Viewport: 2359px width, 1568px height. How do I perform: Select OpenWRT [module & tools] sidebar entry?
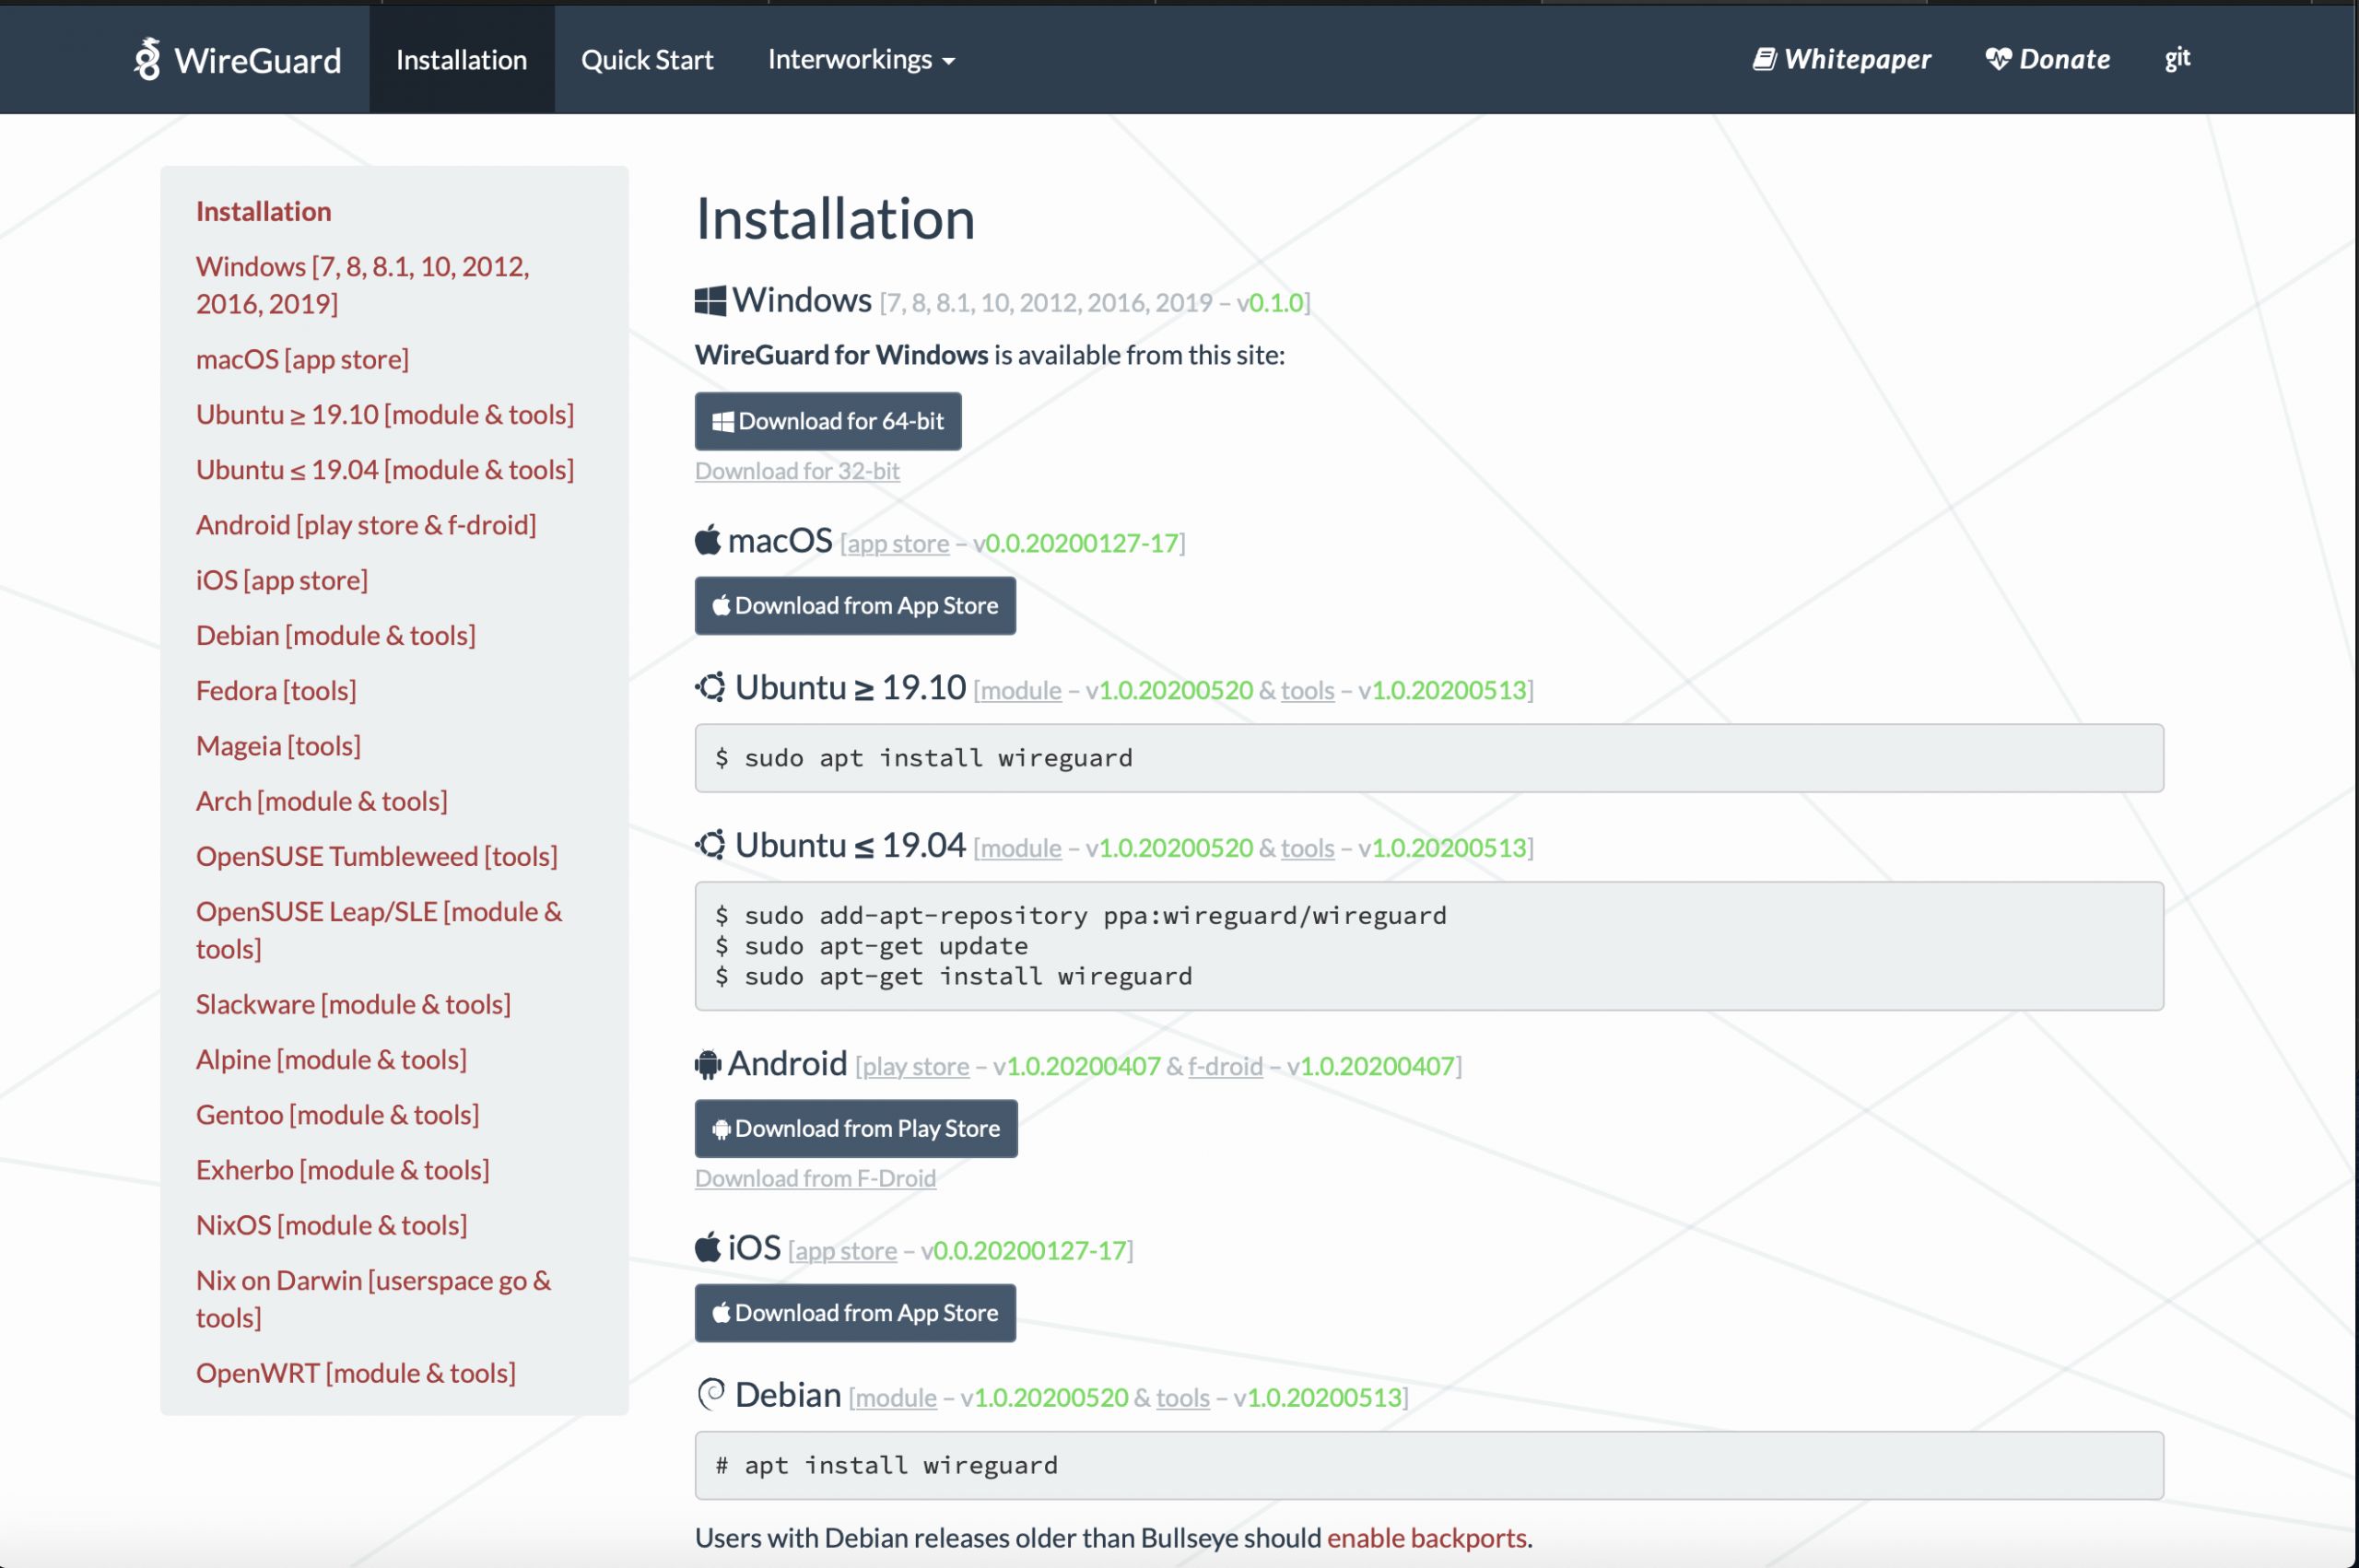pyautogui.click(x=356, y=1373)
